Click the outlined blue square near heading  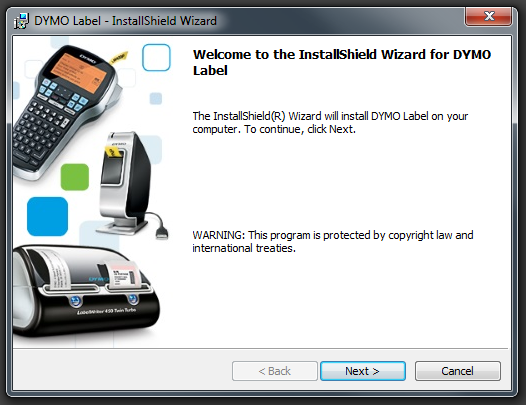(156, 57)
